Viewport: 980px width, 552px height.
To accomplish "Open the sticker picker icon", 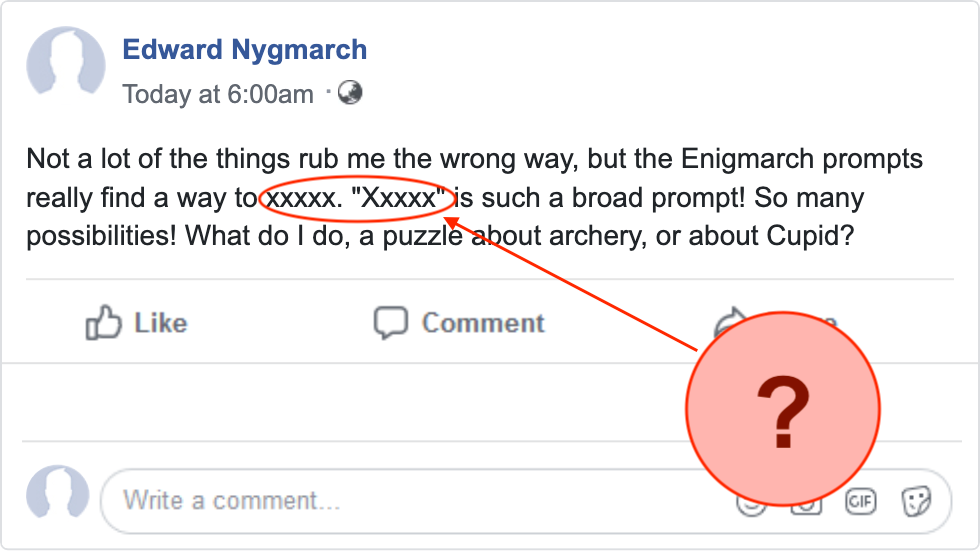I will [x=916, y=501].
